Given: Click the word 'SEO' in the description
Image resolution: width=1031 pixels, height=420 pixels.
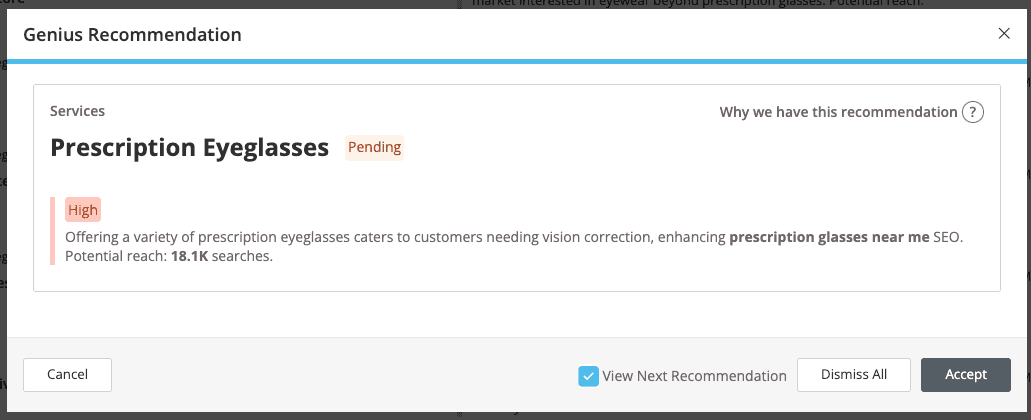Looking at the screenshot, I should point(946,238).
